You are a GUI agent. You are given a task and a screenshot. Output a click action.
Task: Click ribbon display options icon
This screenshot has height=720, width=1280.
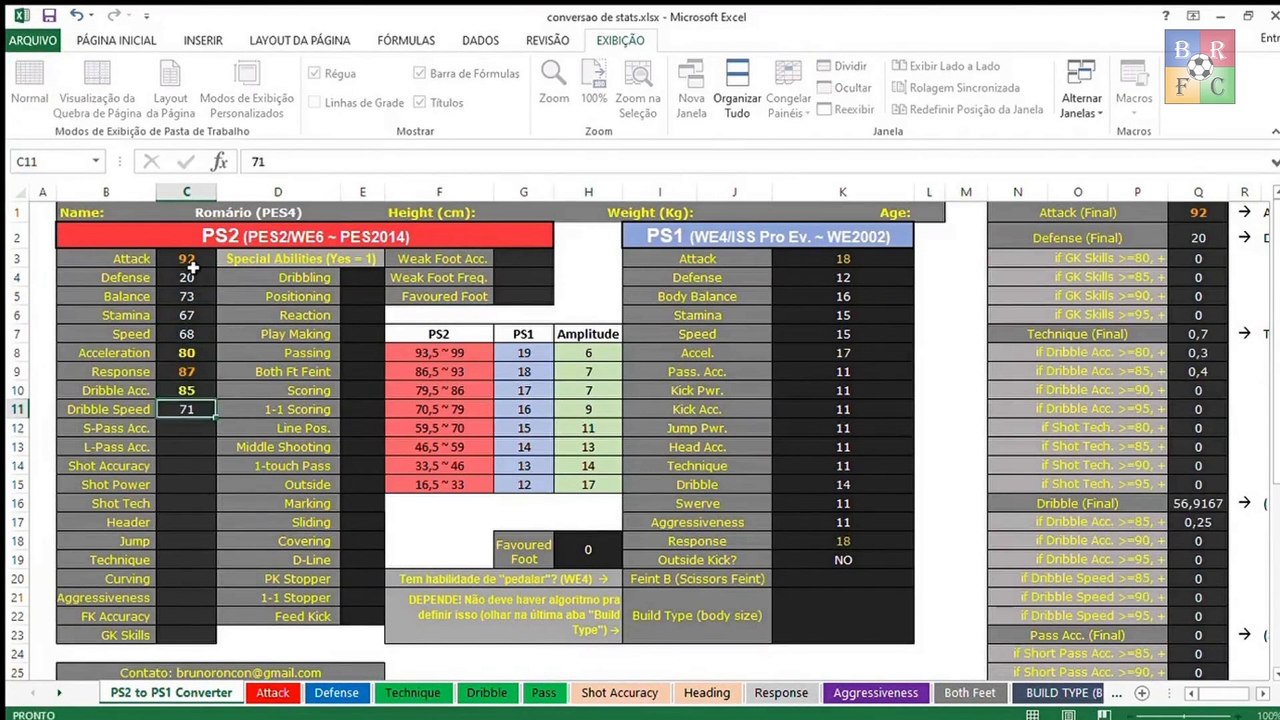pos(1193,16)
